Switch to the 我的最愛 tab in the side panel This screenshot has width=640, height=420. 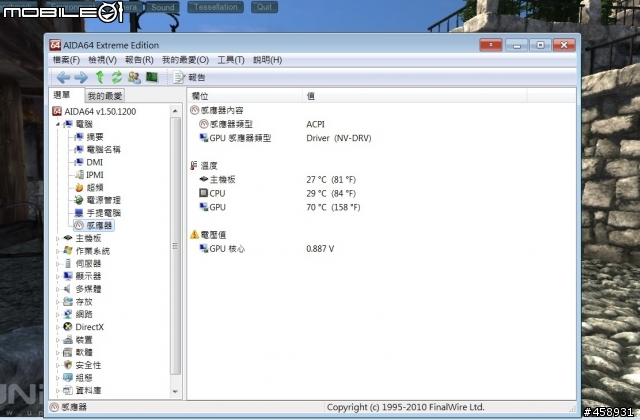coord(105,96)
